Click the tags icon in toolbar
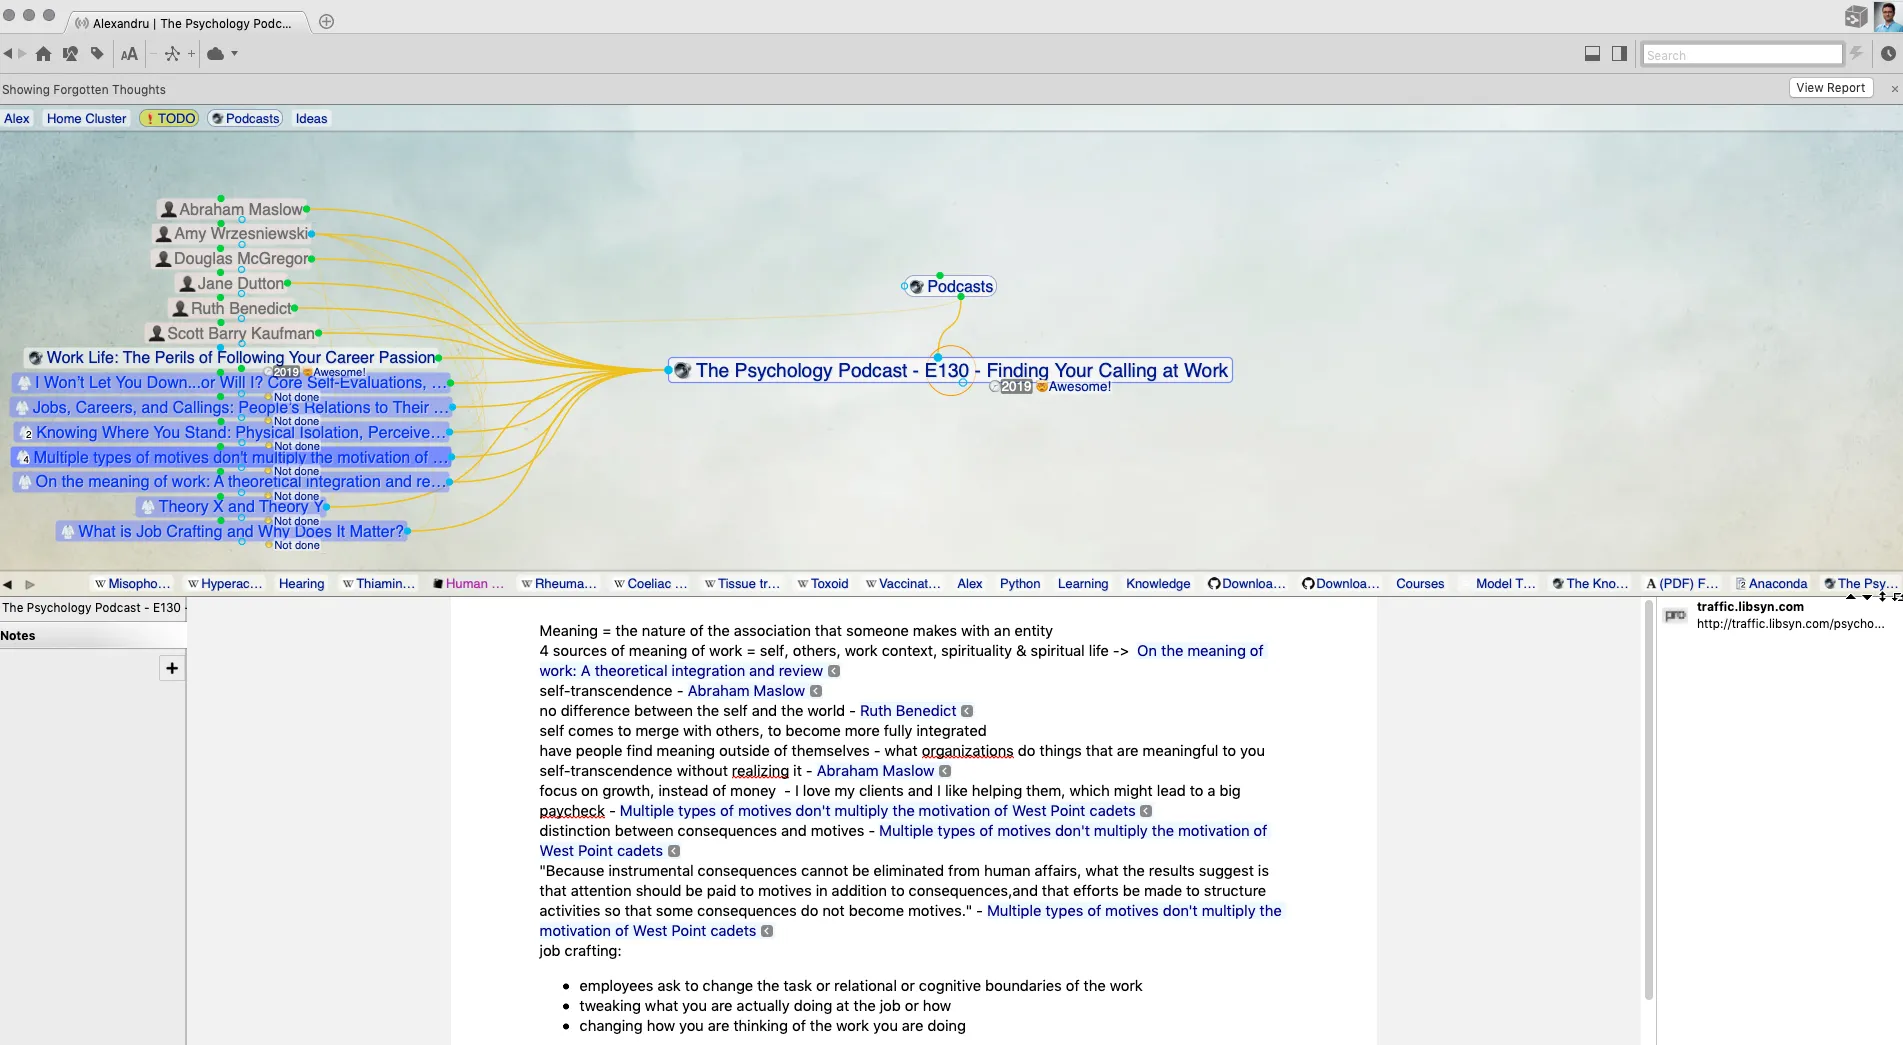Screen dimensions: 1903x1045 97,54
